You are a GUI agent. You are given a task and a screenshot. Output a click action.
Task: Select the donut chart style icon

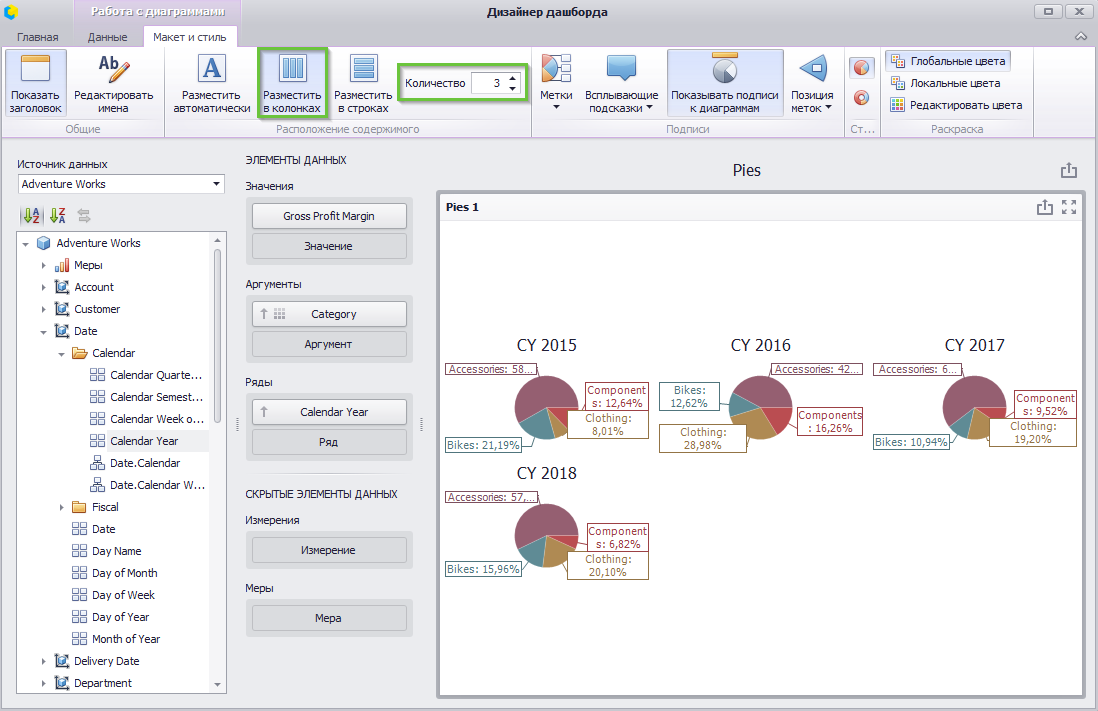861,97
